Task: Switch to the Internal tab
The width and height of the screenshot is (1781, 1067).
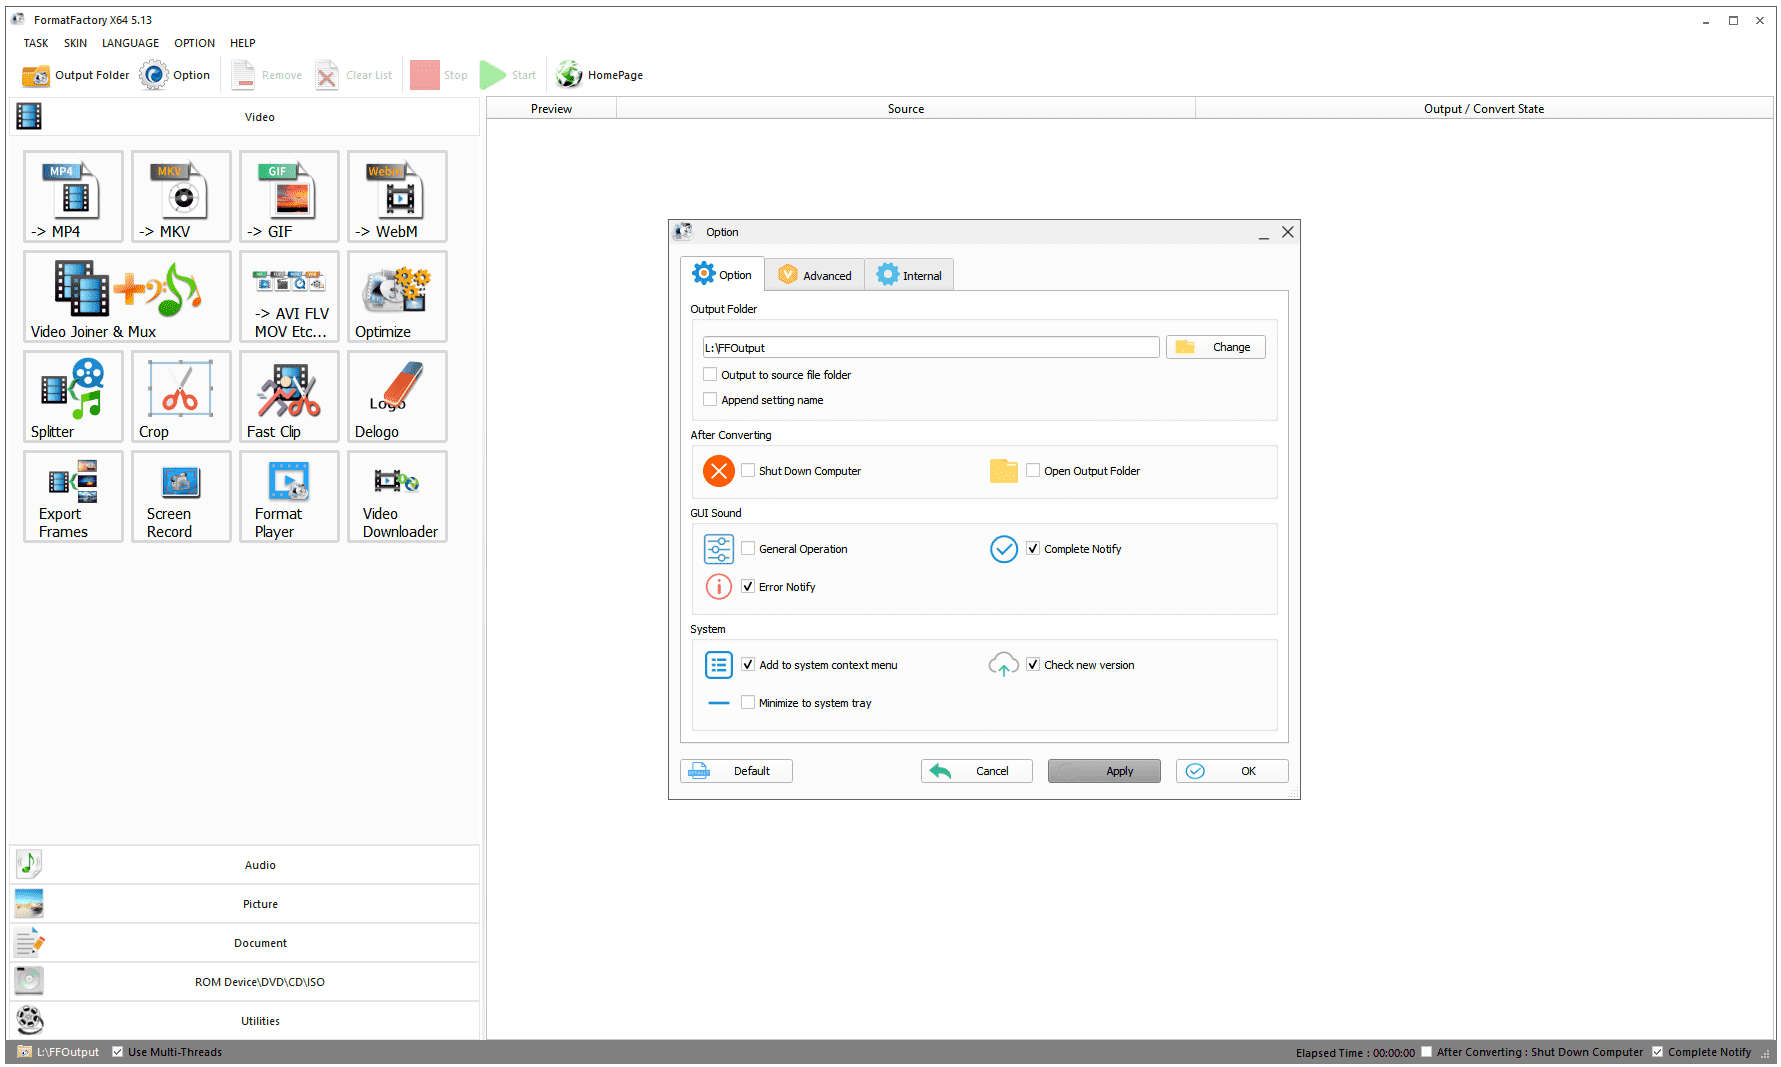Action: pos(909,275)
